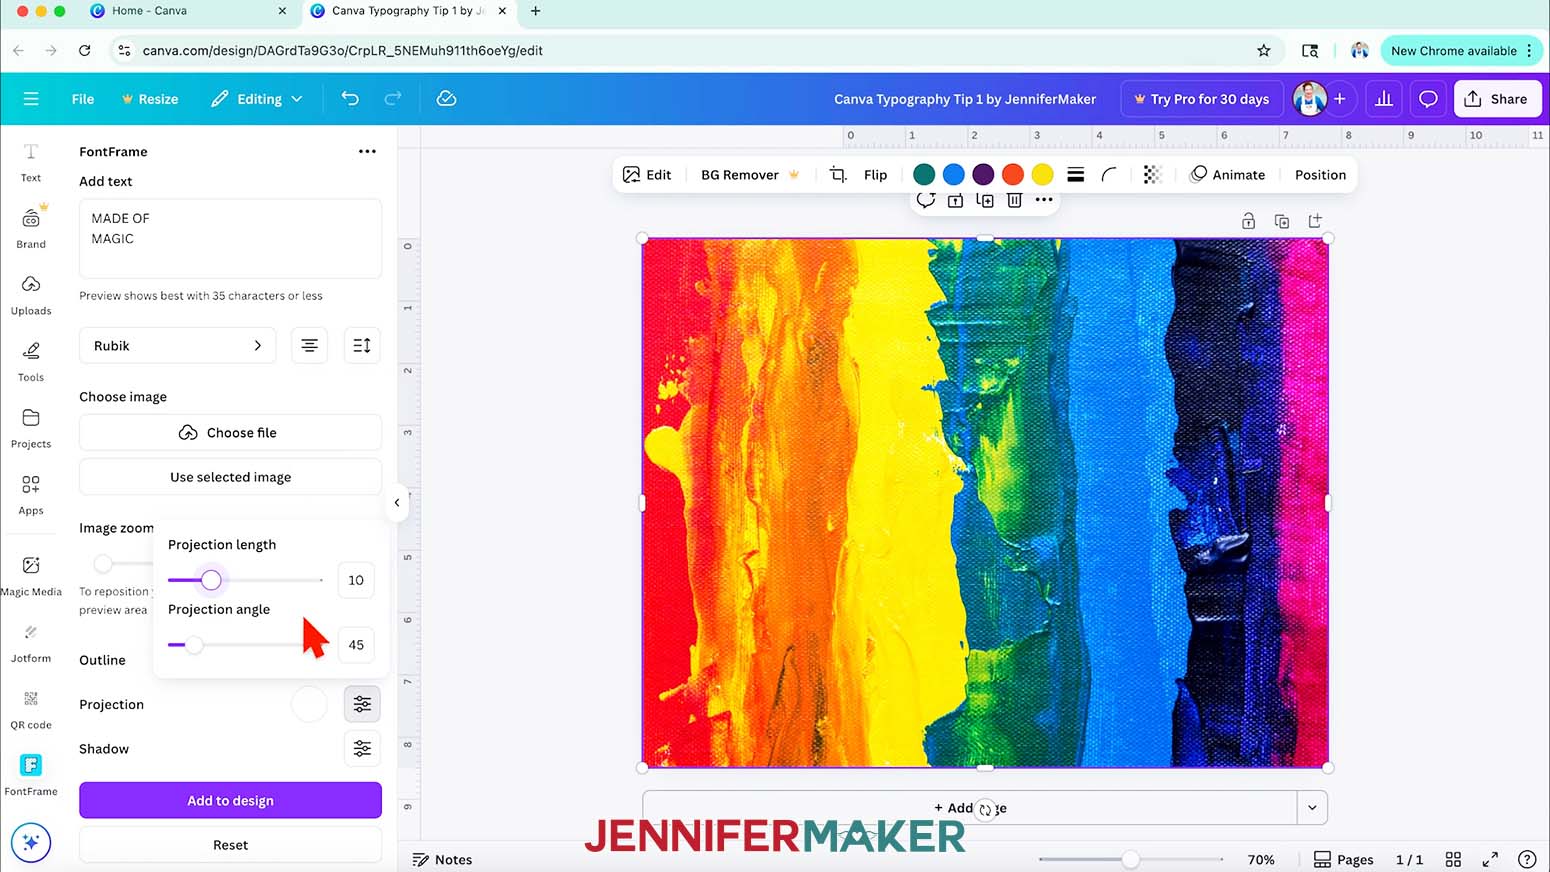The height and width of the screenshot is (872, 1550).
Task: Click the Add to design button
Action: click(230, 801)
